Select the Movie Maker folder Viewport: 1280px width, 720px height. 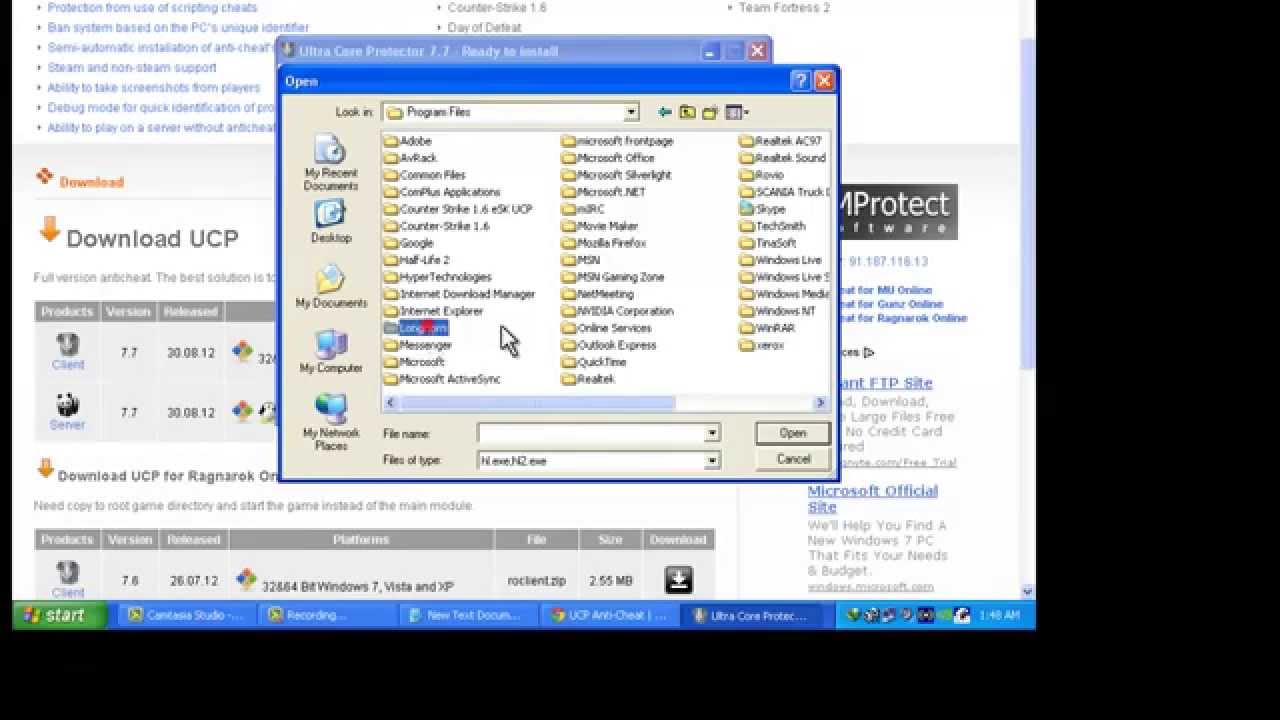600,226
